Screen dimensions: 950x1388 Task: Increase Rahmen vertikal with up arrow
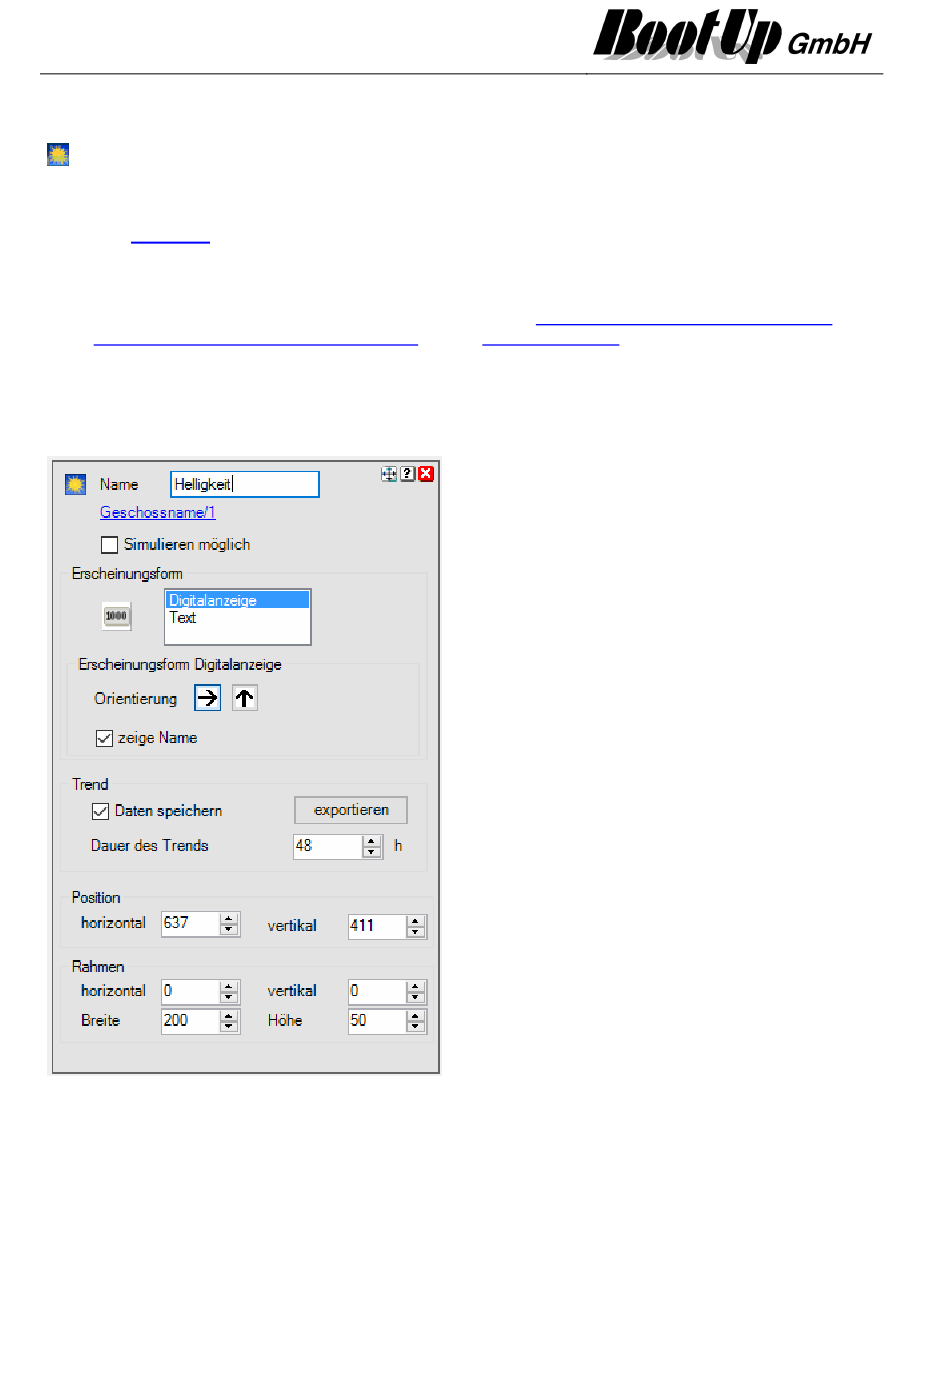tap(416, 986)
